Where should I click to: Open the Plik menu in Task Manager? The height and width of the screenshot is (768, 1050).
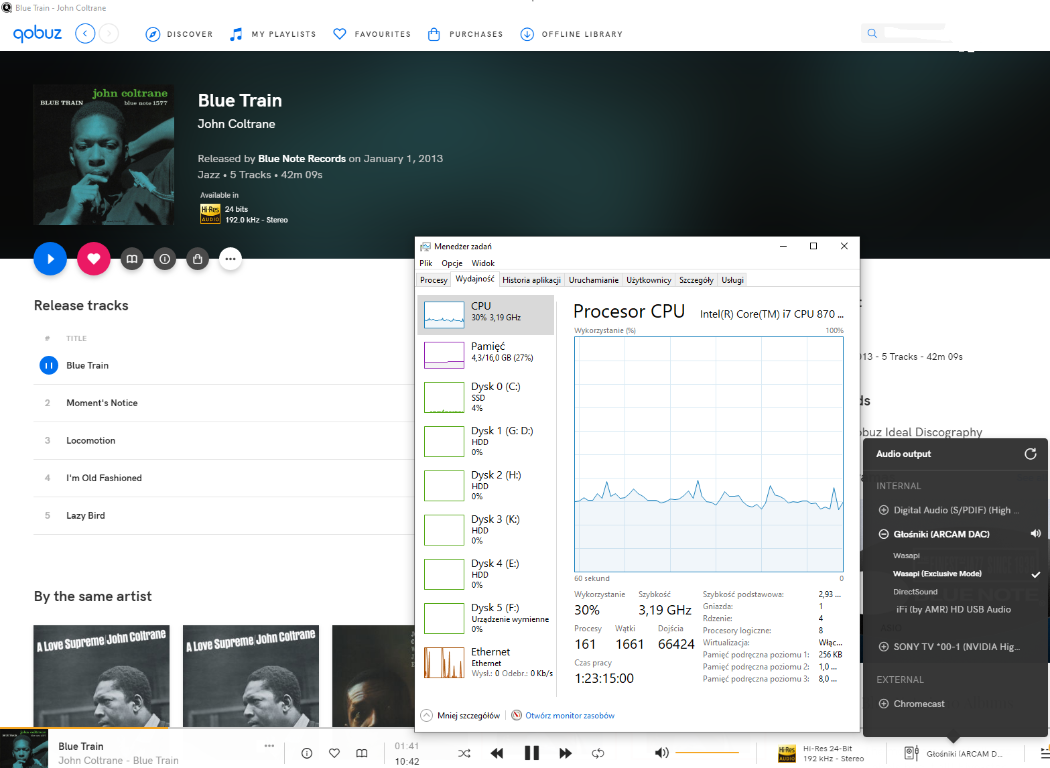(x=426, y=263)
